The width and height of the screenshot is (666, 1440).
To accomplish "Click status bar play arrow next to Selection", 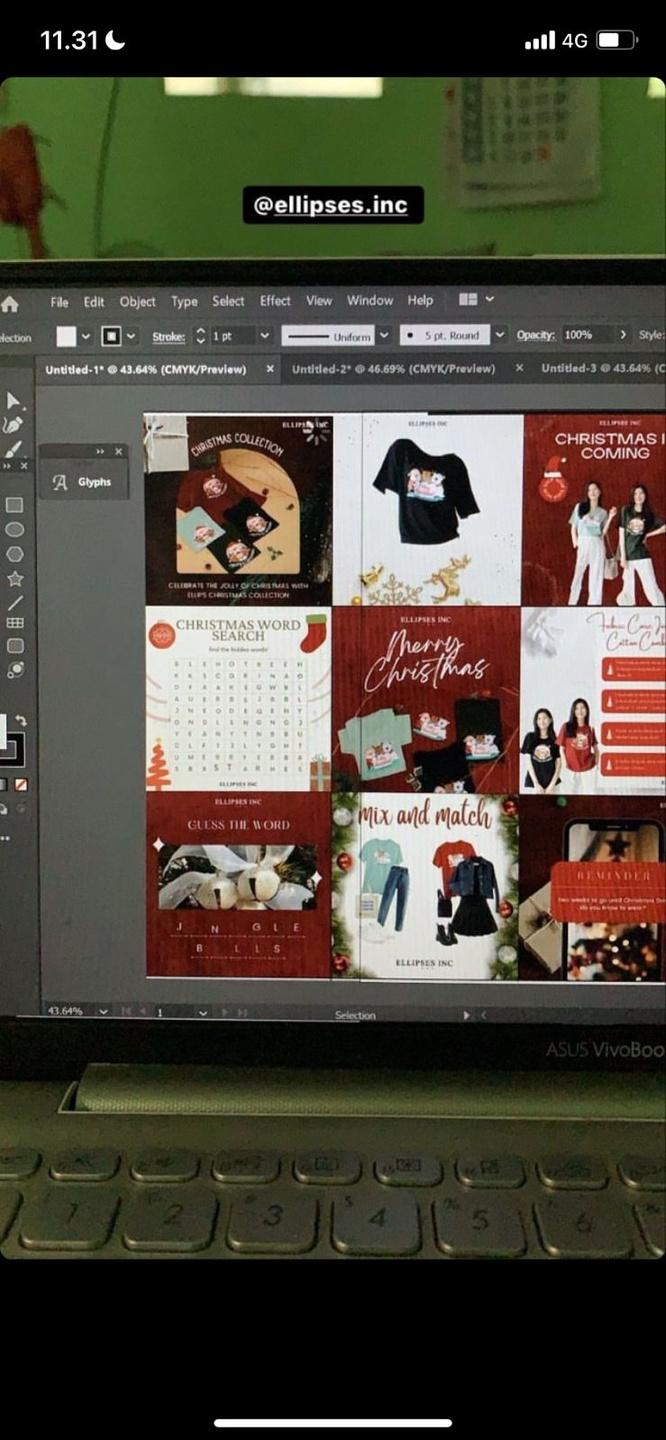I will [x=465, y=1015].
